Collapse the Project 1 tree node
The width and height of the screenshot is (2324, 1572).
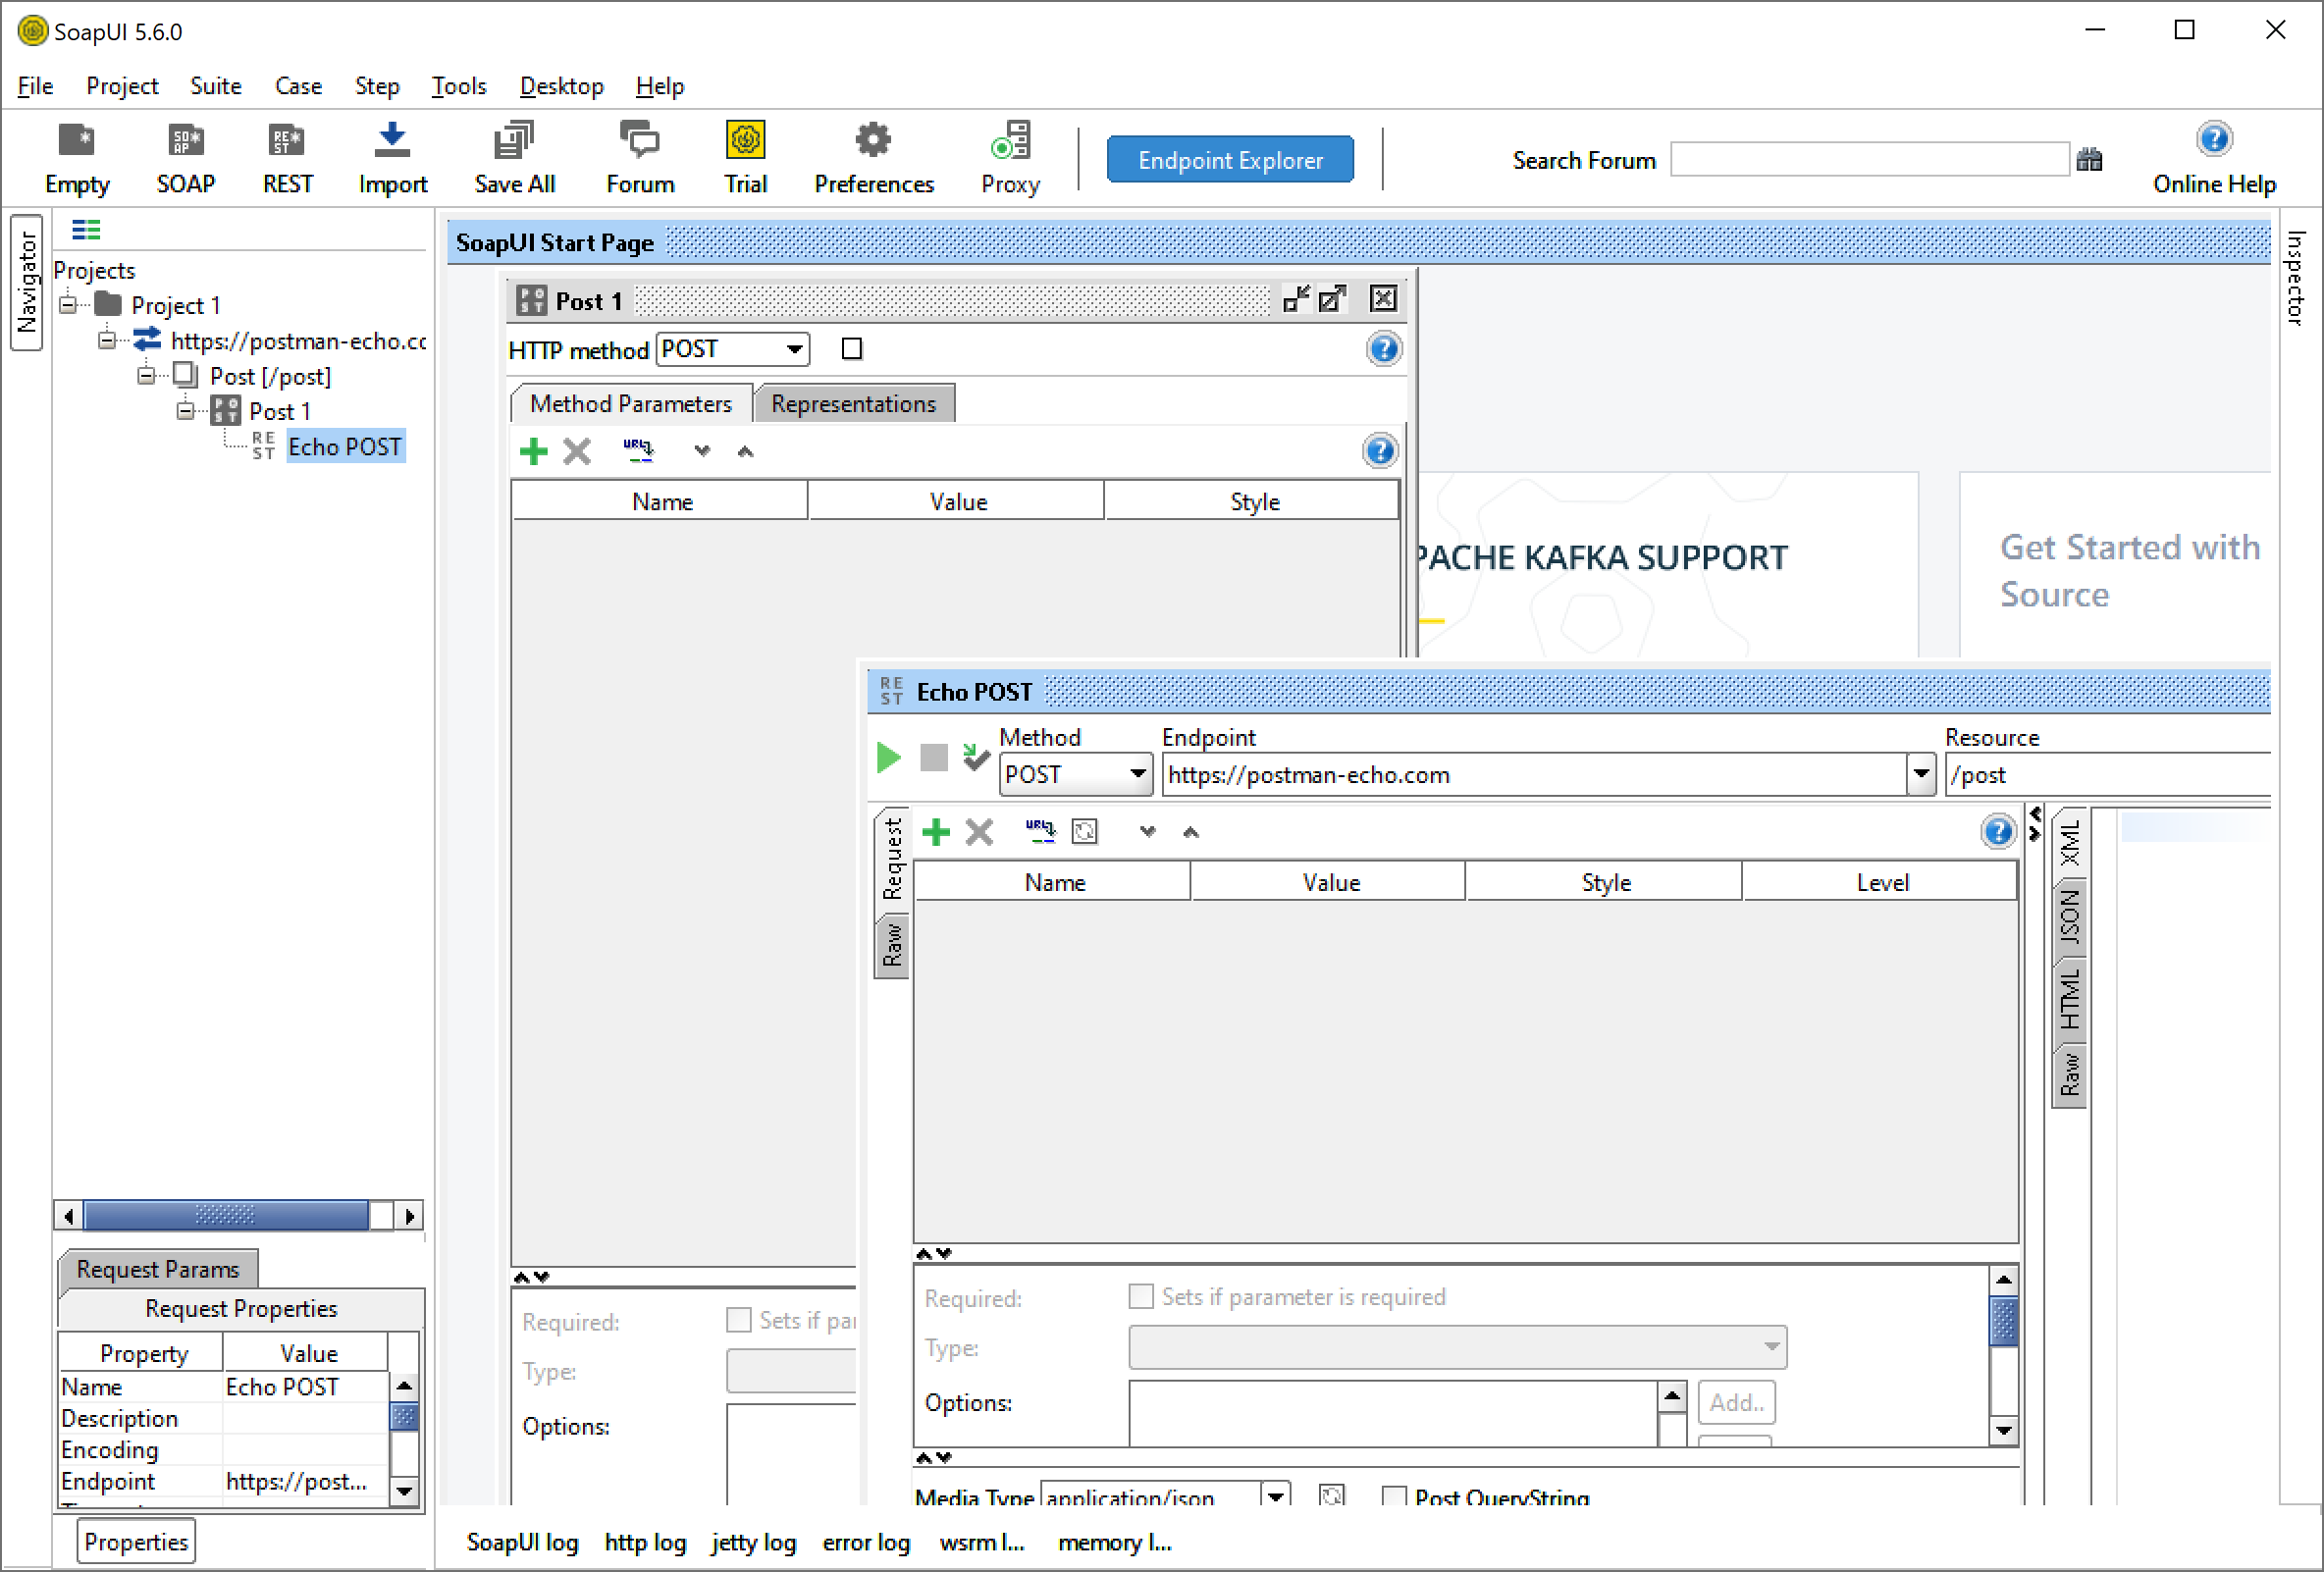pos(68,304)
